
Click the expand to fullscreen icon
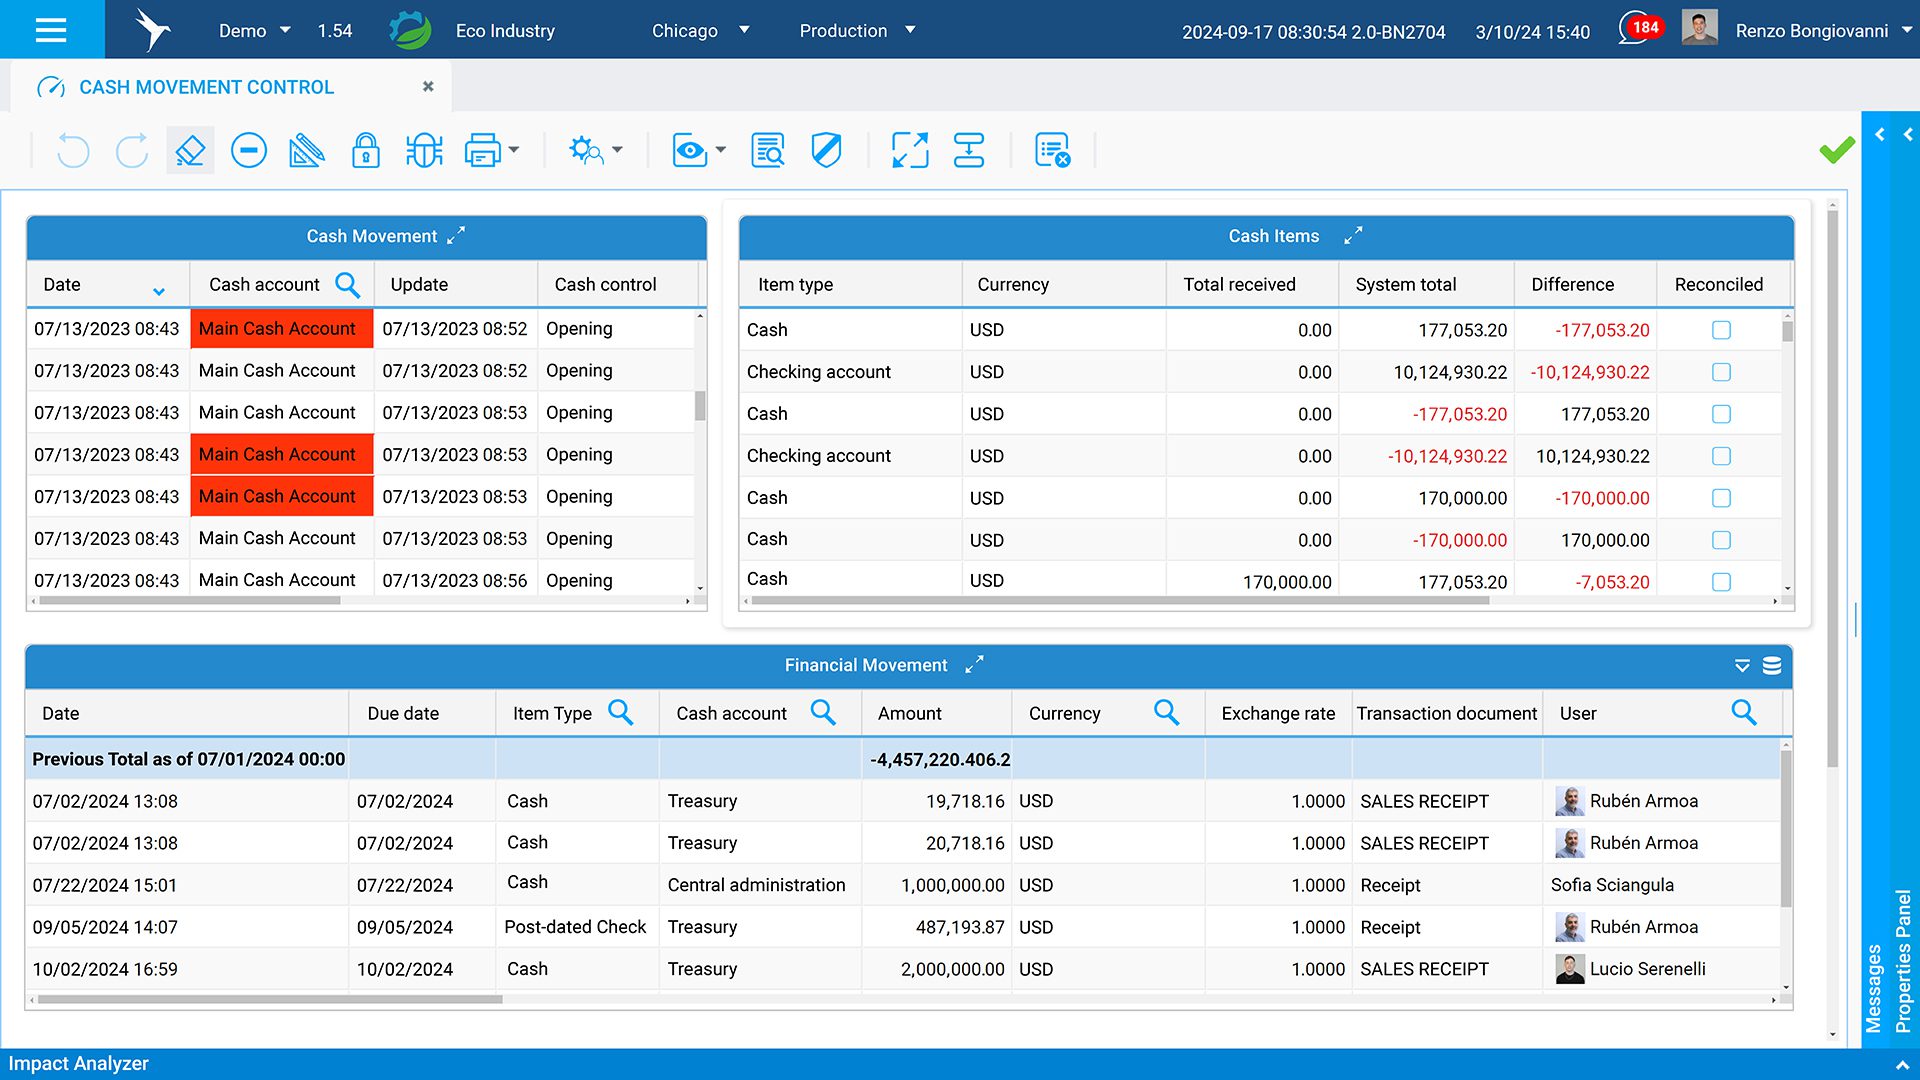coord(910,151)
